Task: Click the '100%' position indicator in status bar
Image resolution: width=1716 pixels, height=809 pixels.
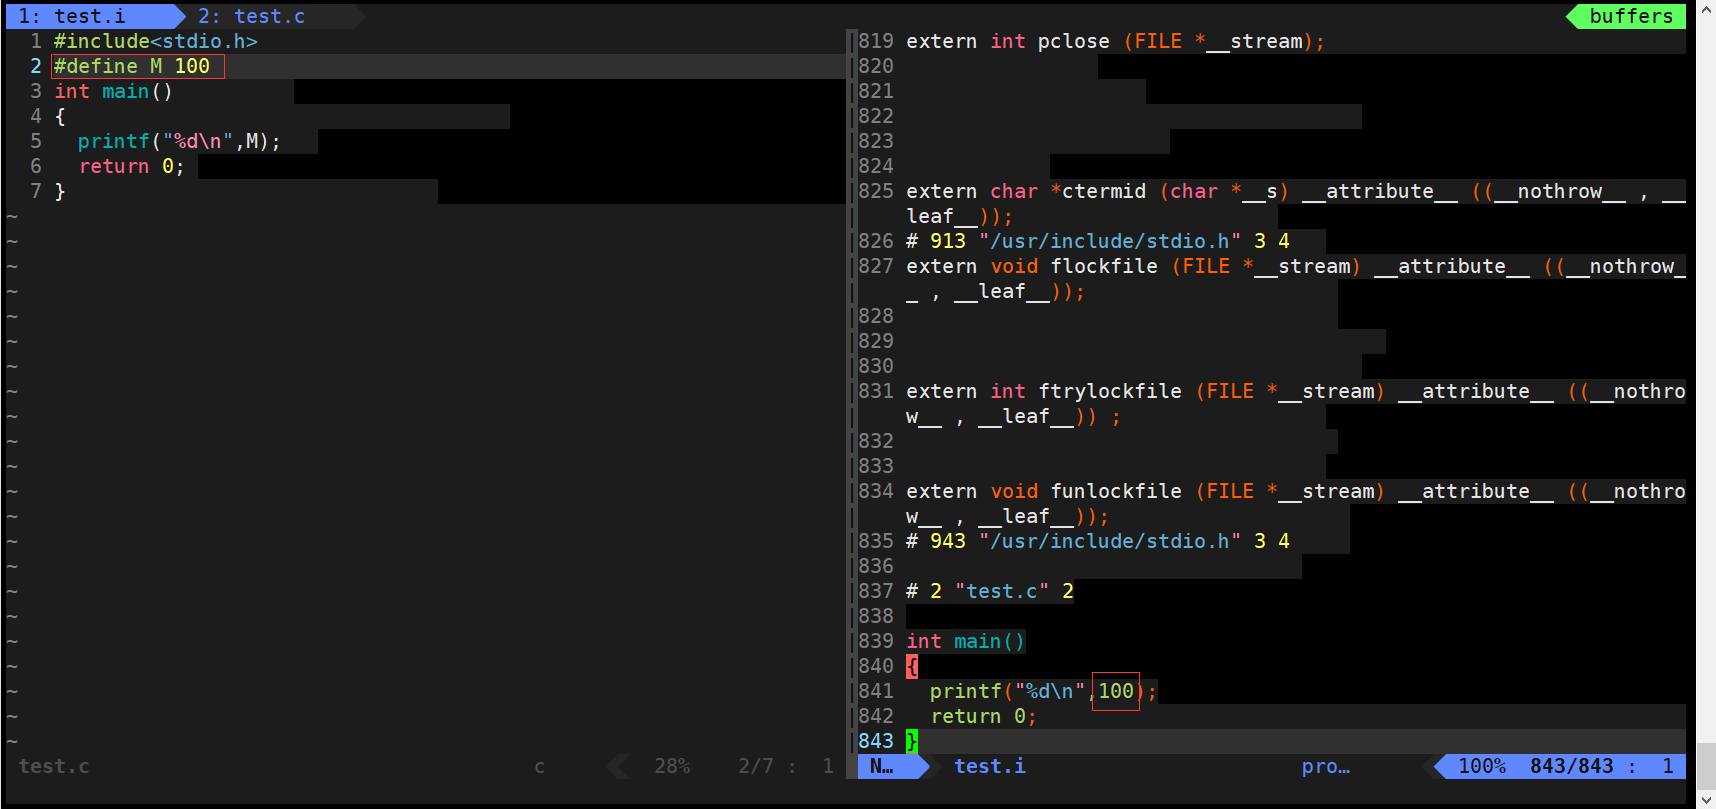Action: (x=1482, y=766)
